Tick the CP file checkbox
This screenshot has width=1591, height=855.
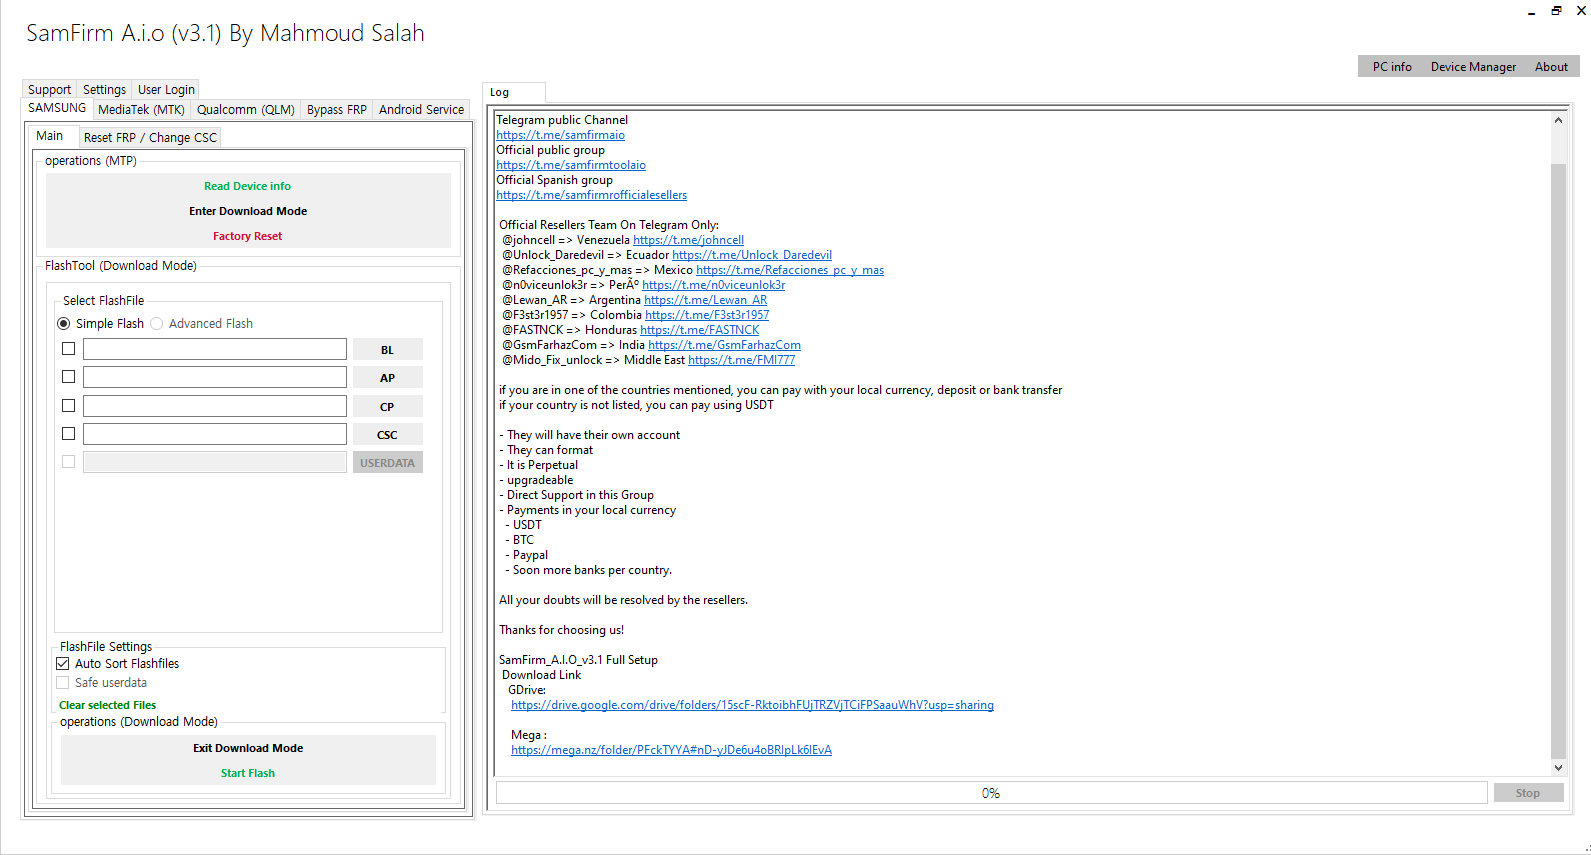[69, 405]
